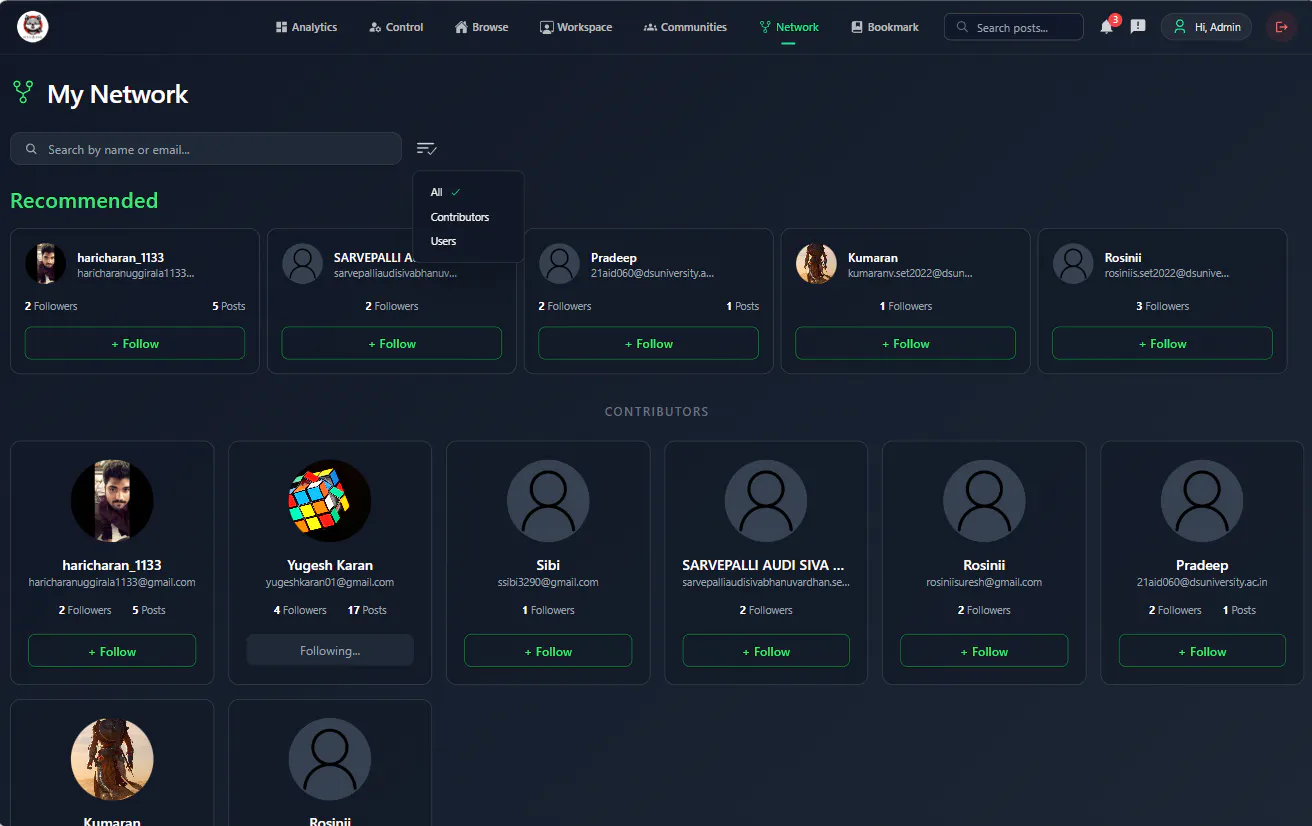1312x826 pixels.
Task: Click the red logout icon
Action: click(1281, 27)
